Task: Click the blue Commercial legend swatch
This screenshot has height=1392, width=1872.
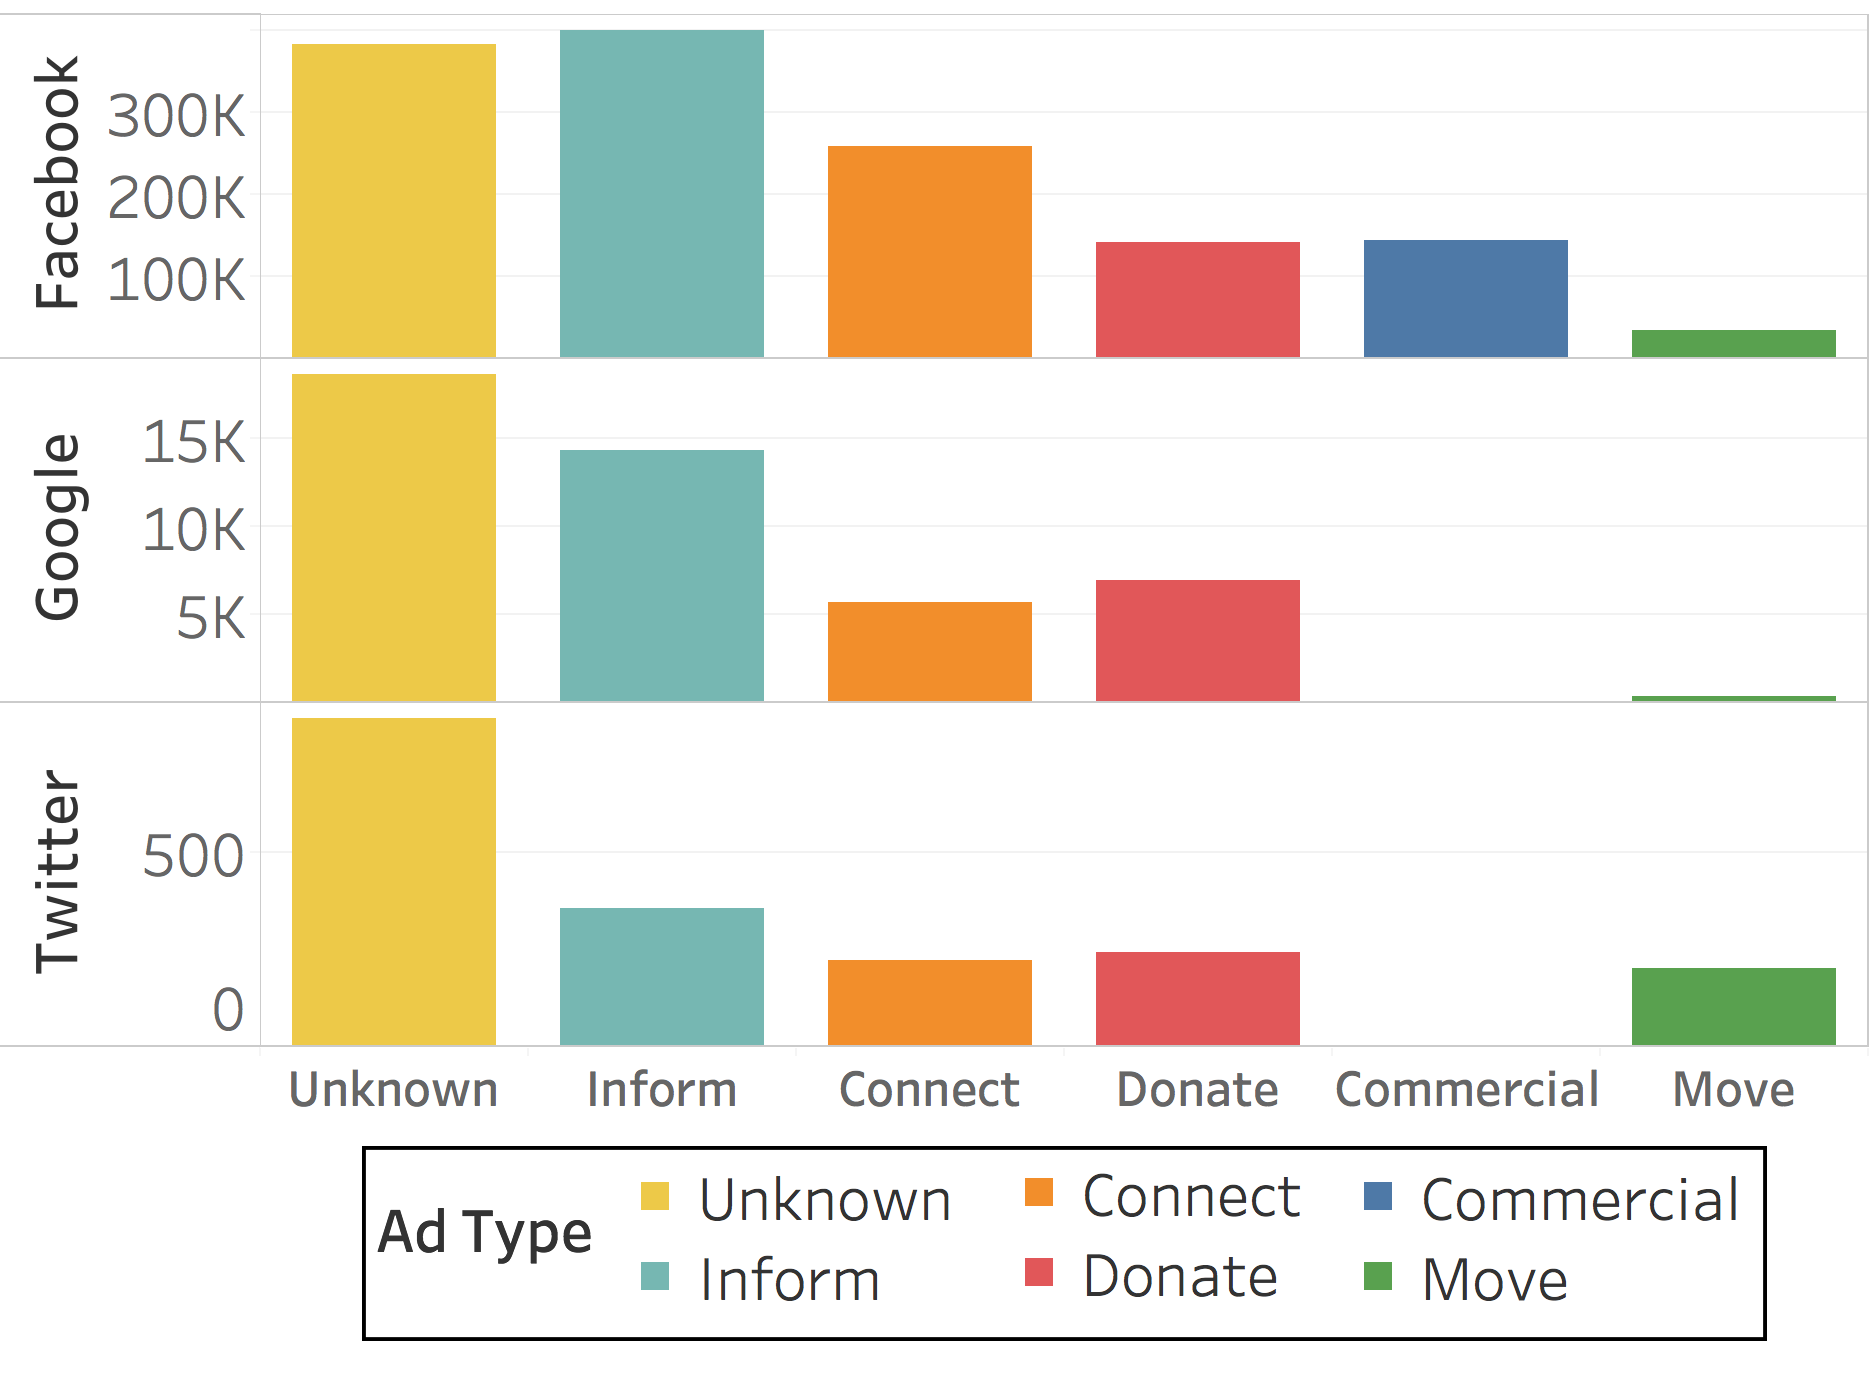Action: [1378, 1196]
